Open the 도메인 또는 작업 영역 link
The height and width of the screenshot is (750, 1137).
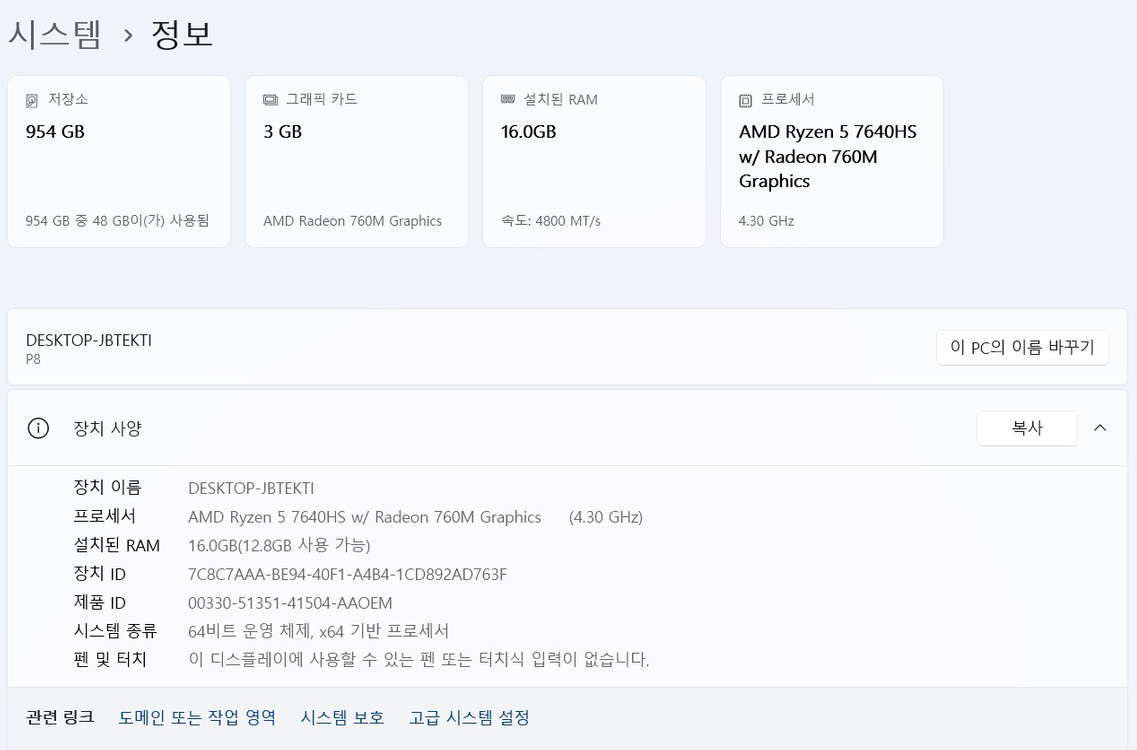click(x=197, y=717)
